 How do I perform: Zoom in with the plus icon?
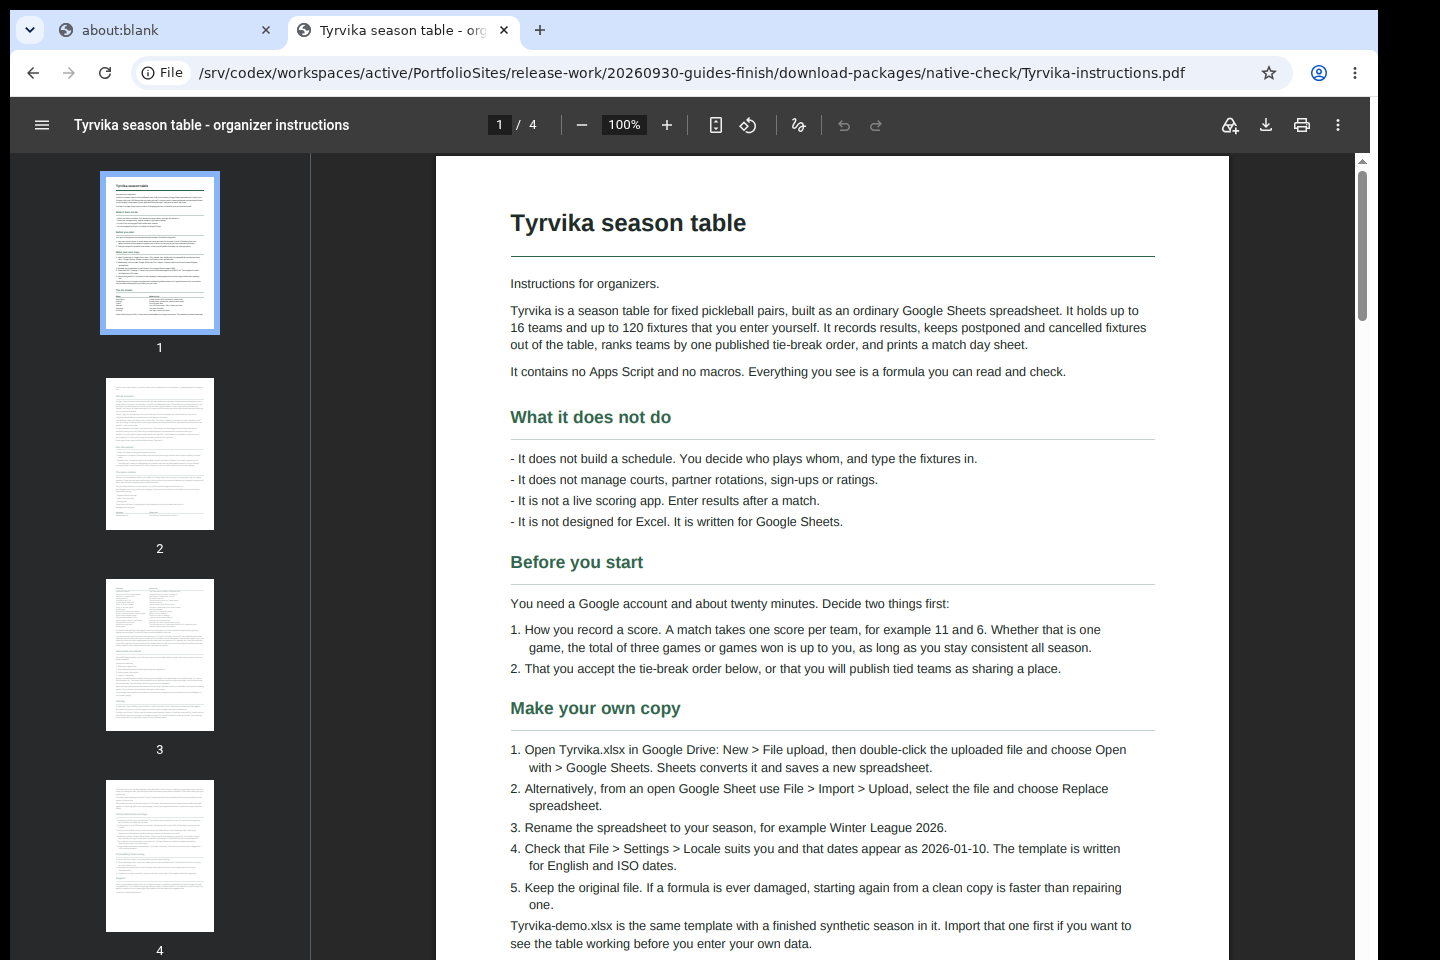(x=667, y=125)
